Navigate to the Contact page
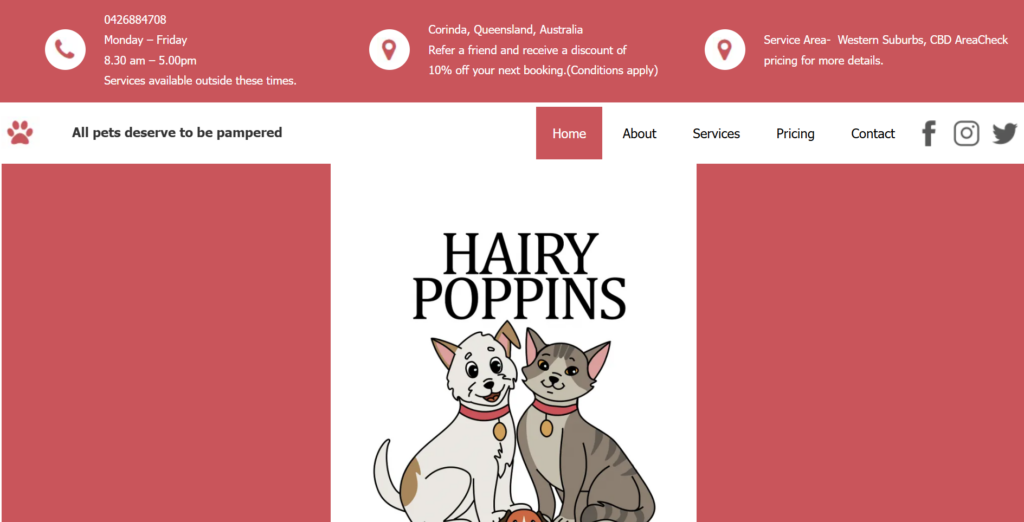1024x522 pixels. coord(872,133)
